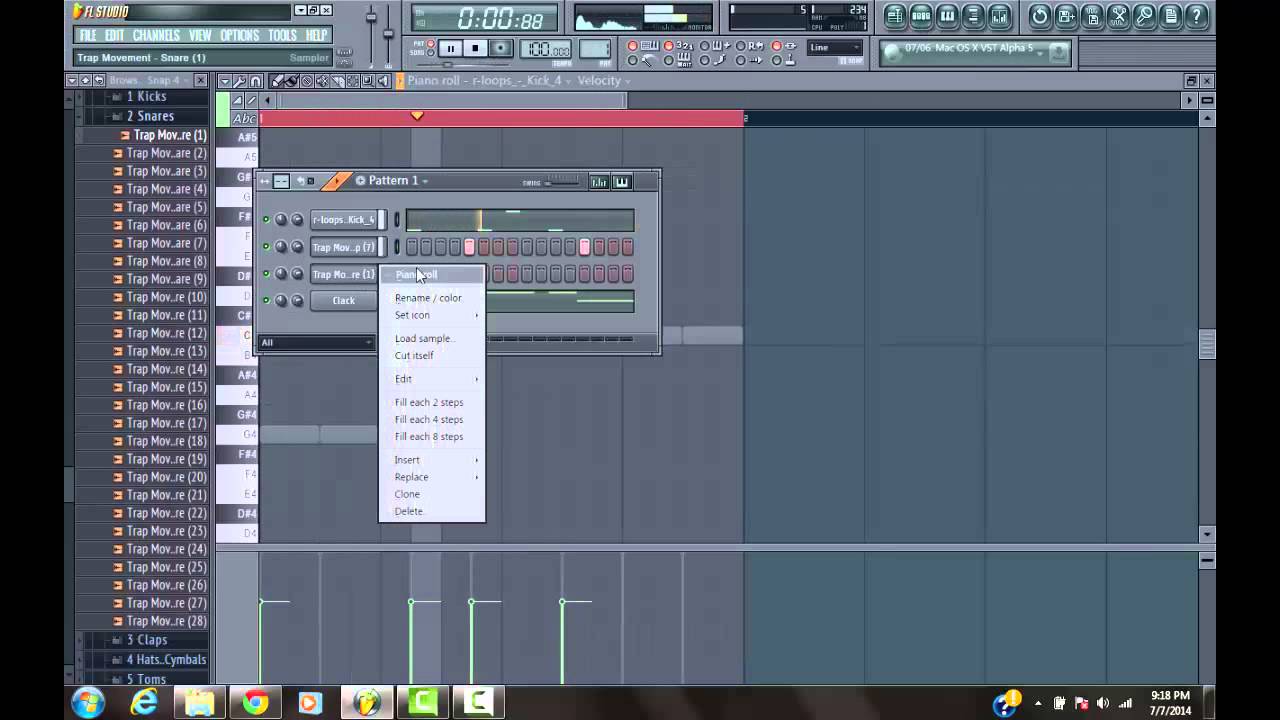Click the graph editor icon in step sequencer
The height and width of the screenshot is (720, 1280).
[x=599, y=181]
